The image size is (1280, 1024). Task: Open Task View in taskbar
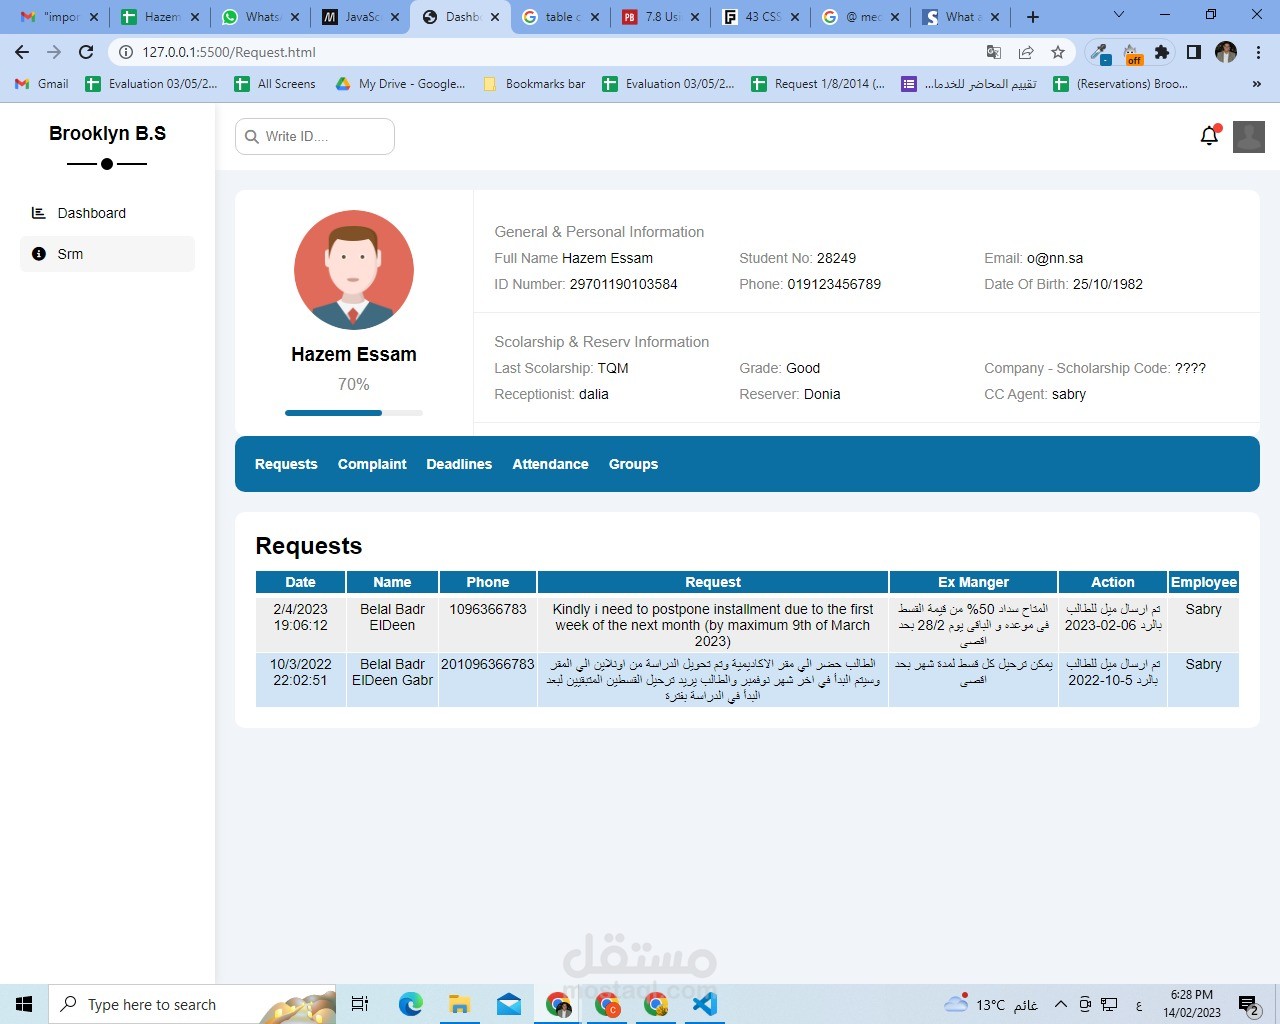[x=360, y=1004]
